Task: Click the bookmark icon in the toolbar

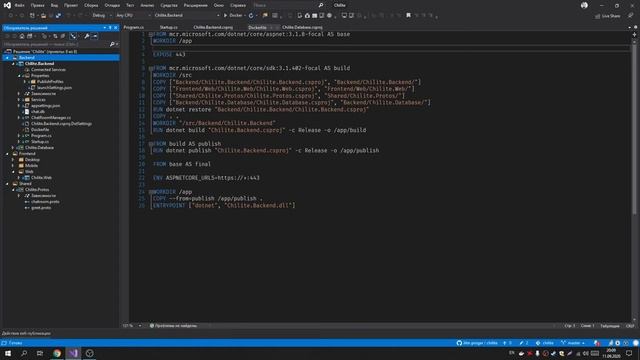Action: pyautogui.click(x=408, y=16)
